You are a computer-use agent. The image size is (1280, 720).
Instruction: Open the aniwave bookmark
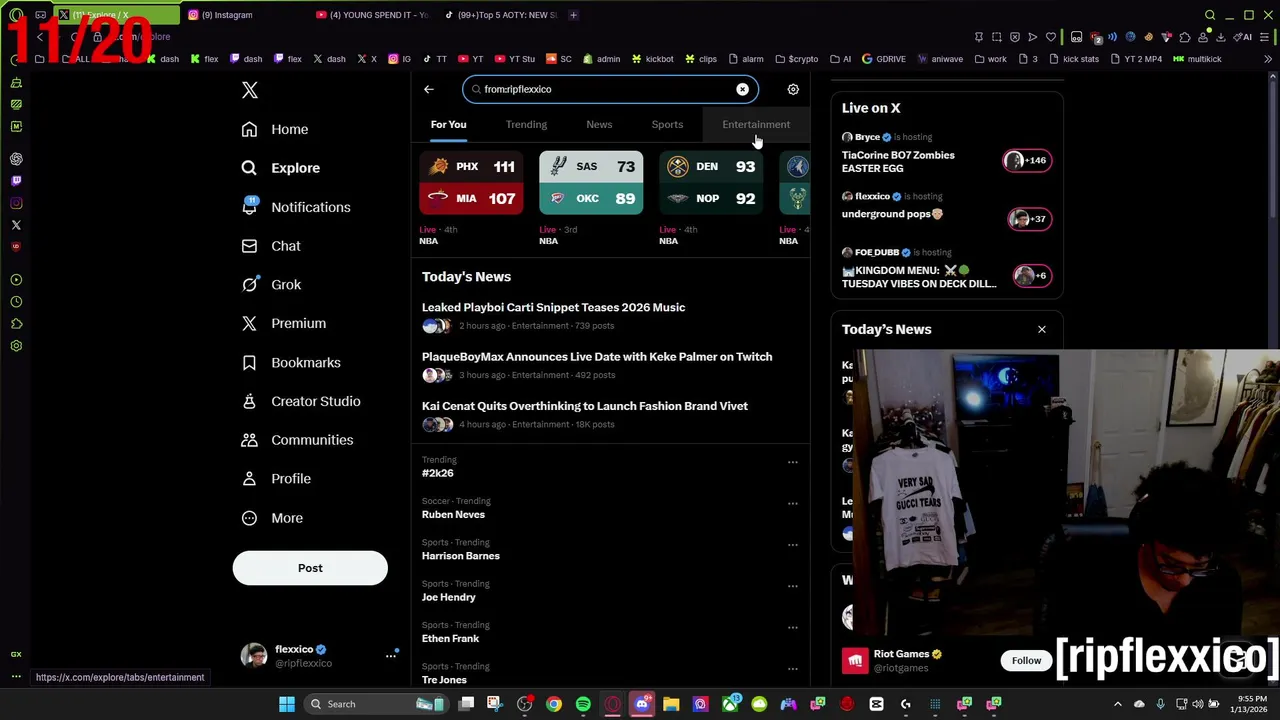click(x=939, y=59)
